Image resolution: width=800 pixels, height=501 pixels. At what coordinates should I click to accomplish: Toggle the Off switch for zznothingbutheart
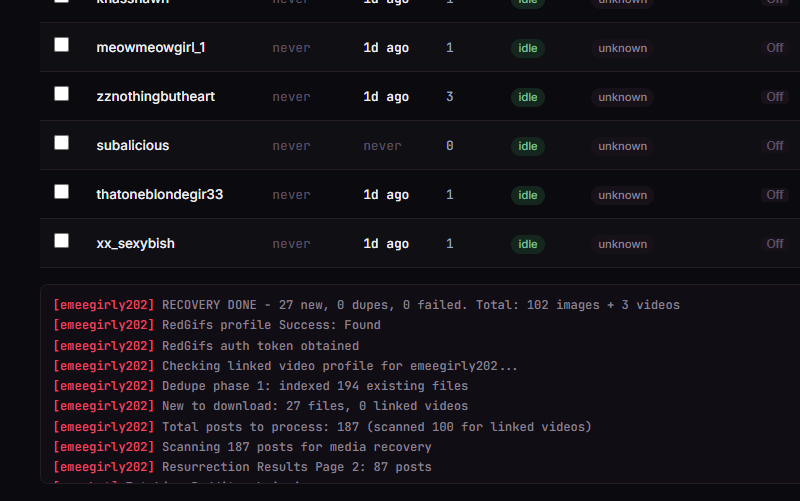tap(774, 97)
